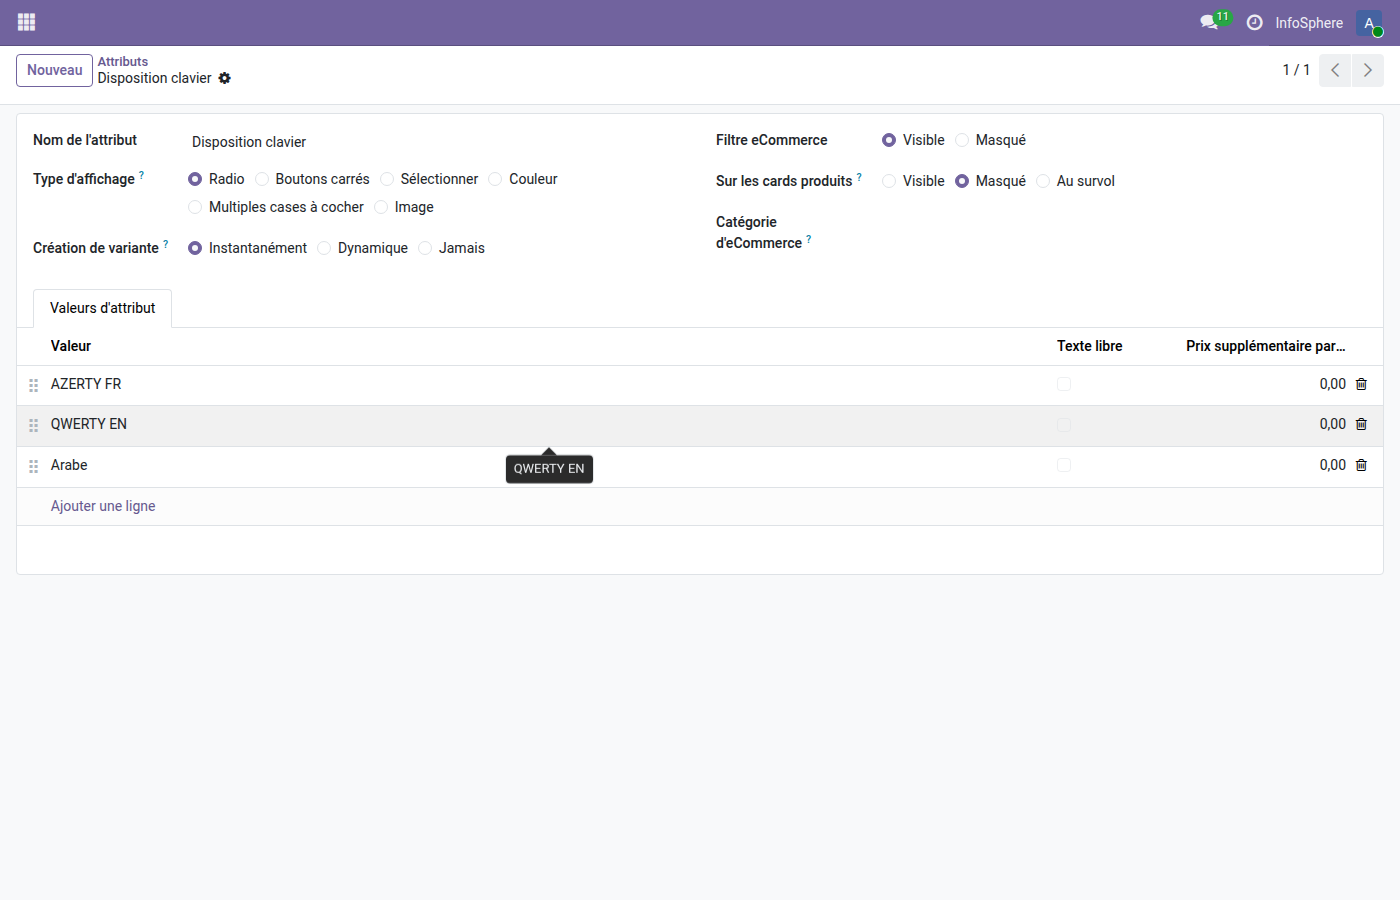Click the gear settings icon next to Disposition clavier
This screenshot has width=1400, height=900.
pyautogui.click(x=225, y=78)
